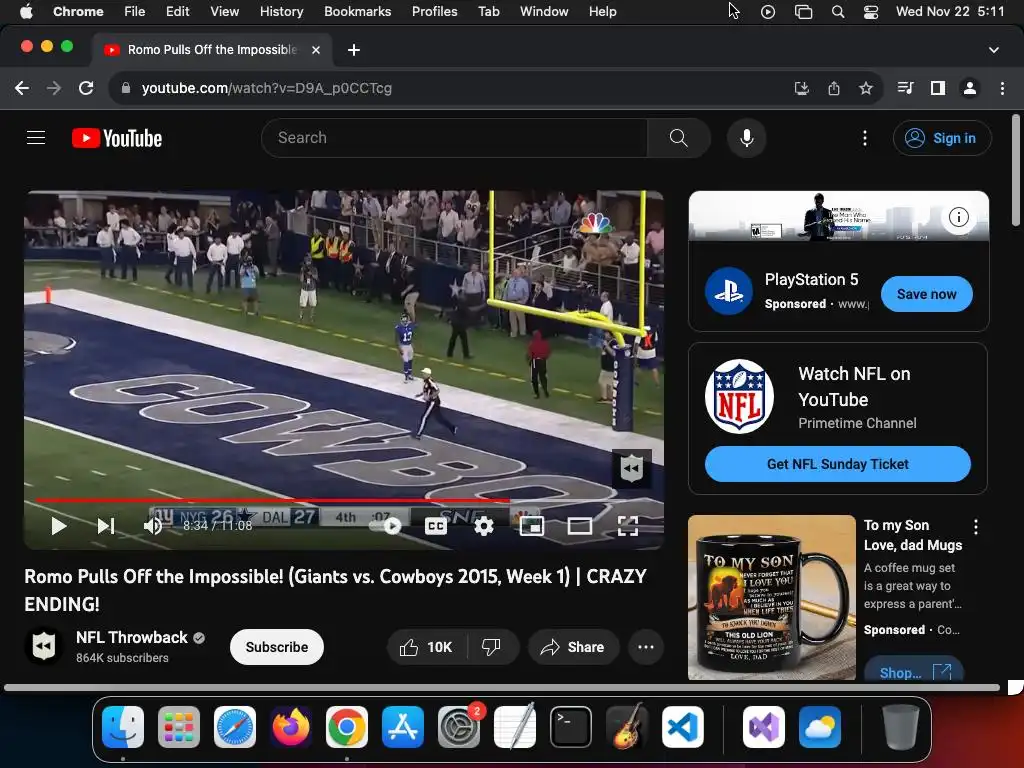Go to the YouTube home logo

pos(117,138)
